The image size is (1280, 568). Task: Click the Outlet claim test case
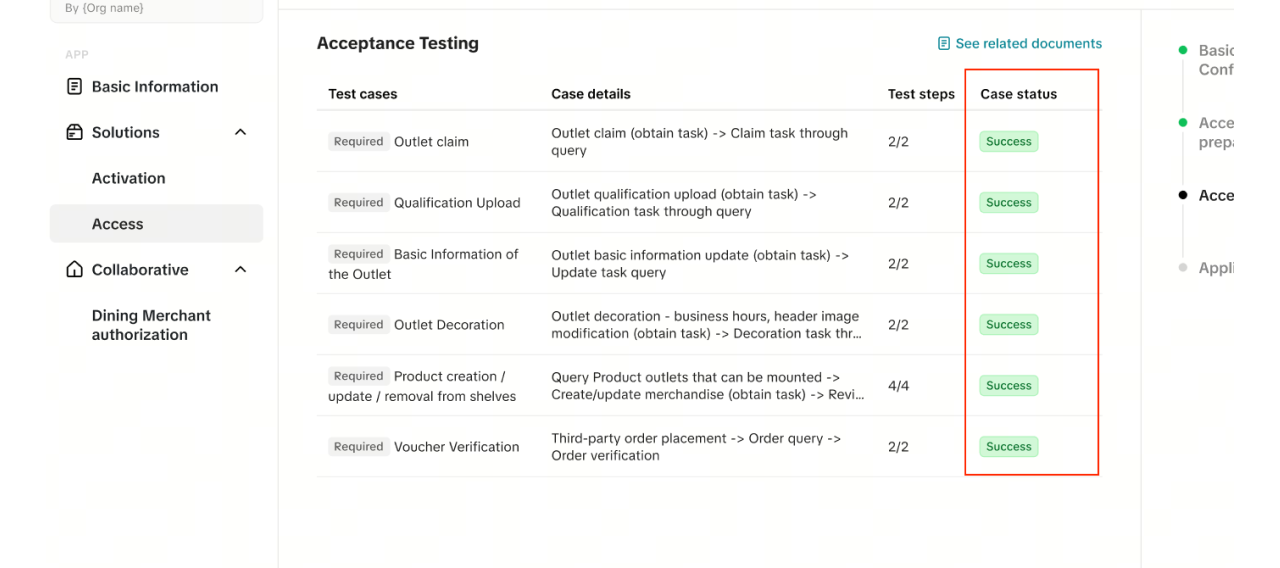coord(431,142)
